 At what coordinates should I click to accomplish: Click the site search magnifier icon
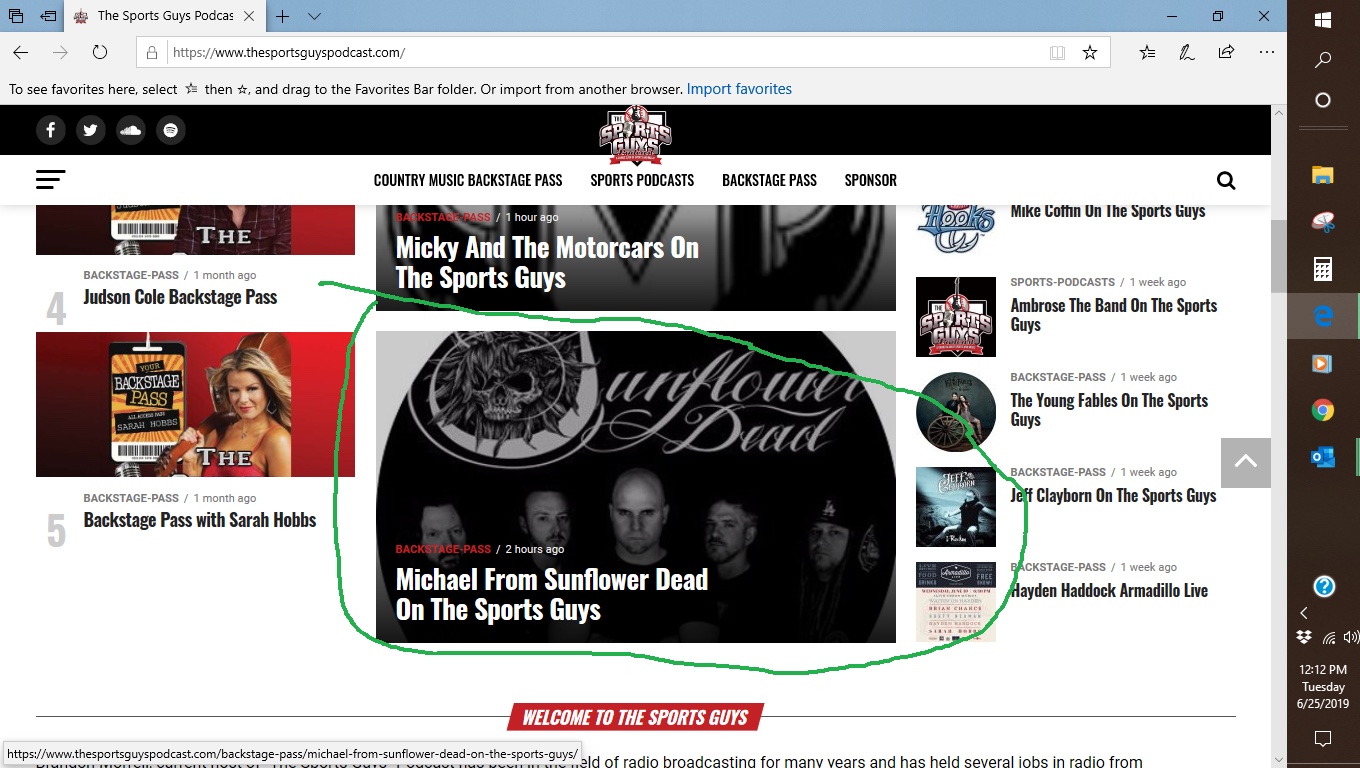(1226, 181)
